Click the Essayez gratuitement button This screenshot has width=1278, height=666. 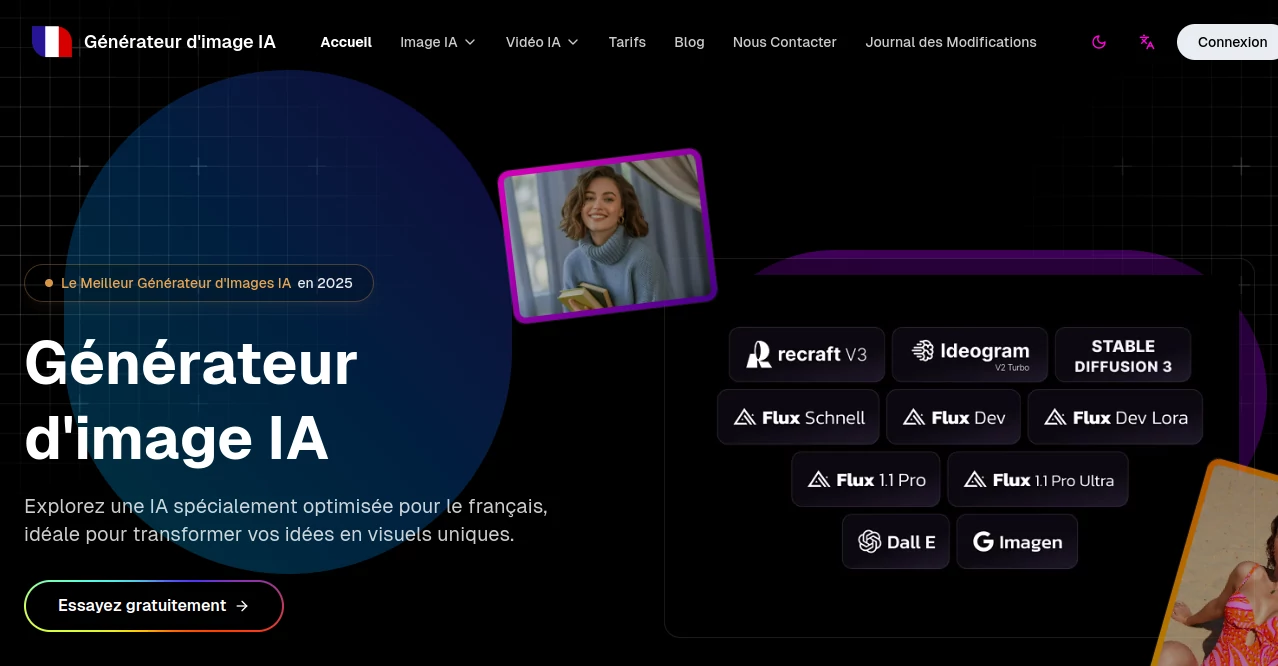click(x=153, y=605)
